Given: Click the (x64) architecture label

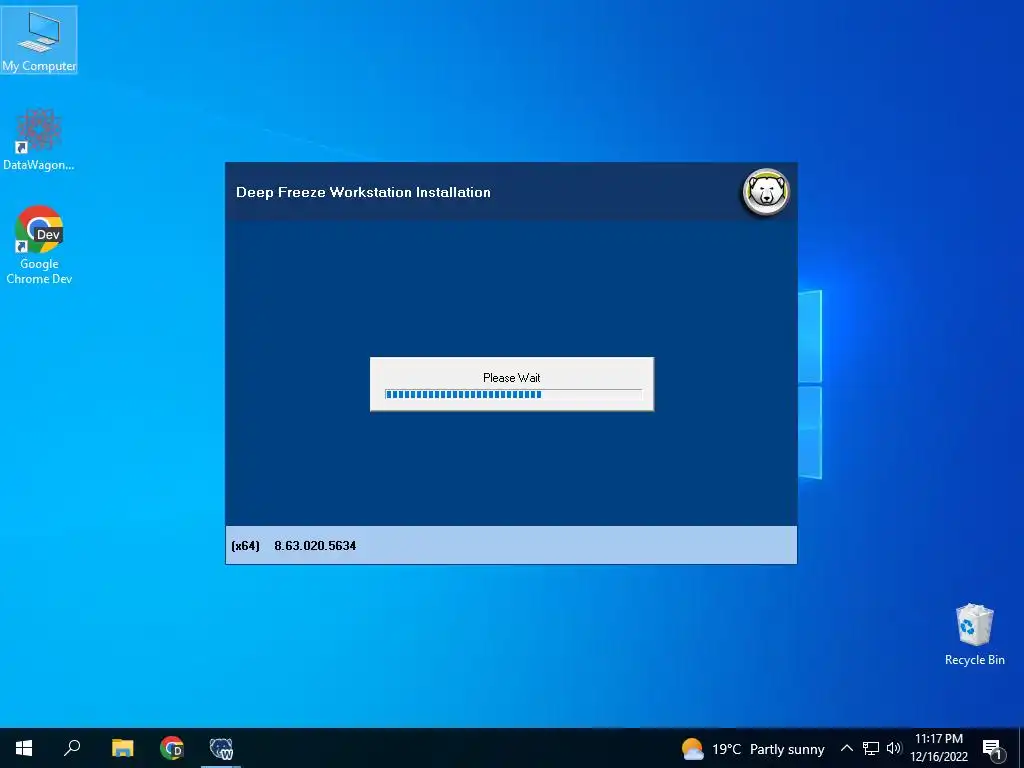Looking at the screenshot, I should point(246,546).
